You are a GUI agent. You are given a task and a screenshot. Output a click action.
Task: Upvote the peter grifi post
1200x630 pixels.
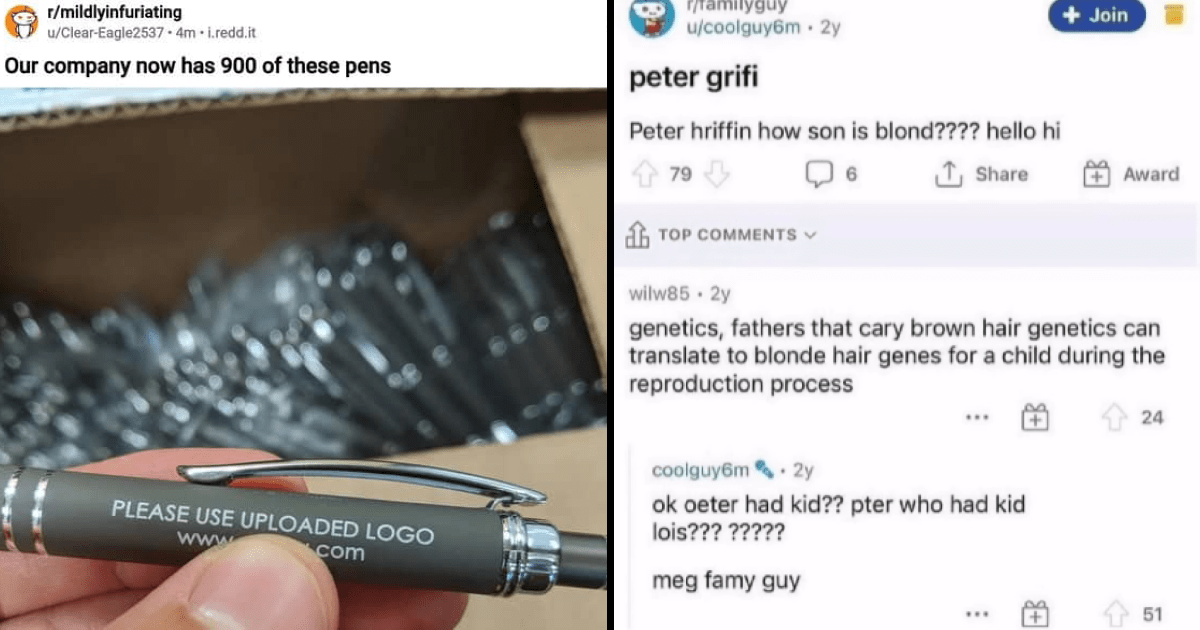tap(645, 174)
